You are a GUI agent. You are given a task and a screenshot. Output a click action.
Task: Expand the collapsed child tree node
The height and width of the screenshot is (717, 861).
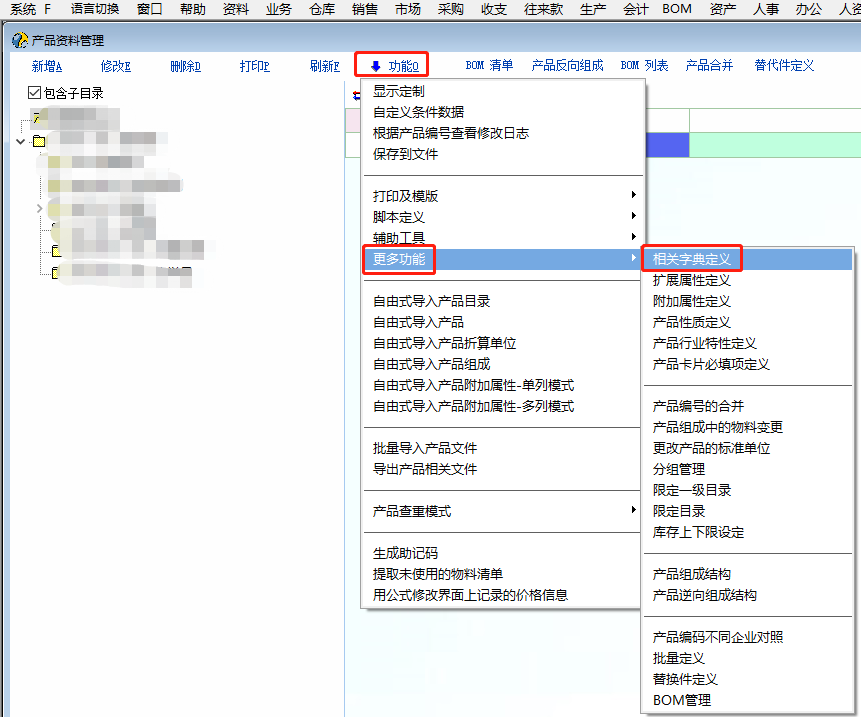tap(40, 209)
